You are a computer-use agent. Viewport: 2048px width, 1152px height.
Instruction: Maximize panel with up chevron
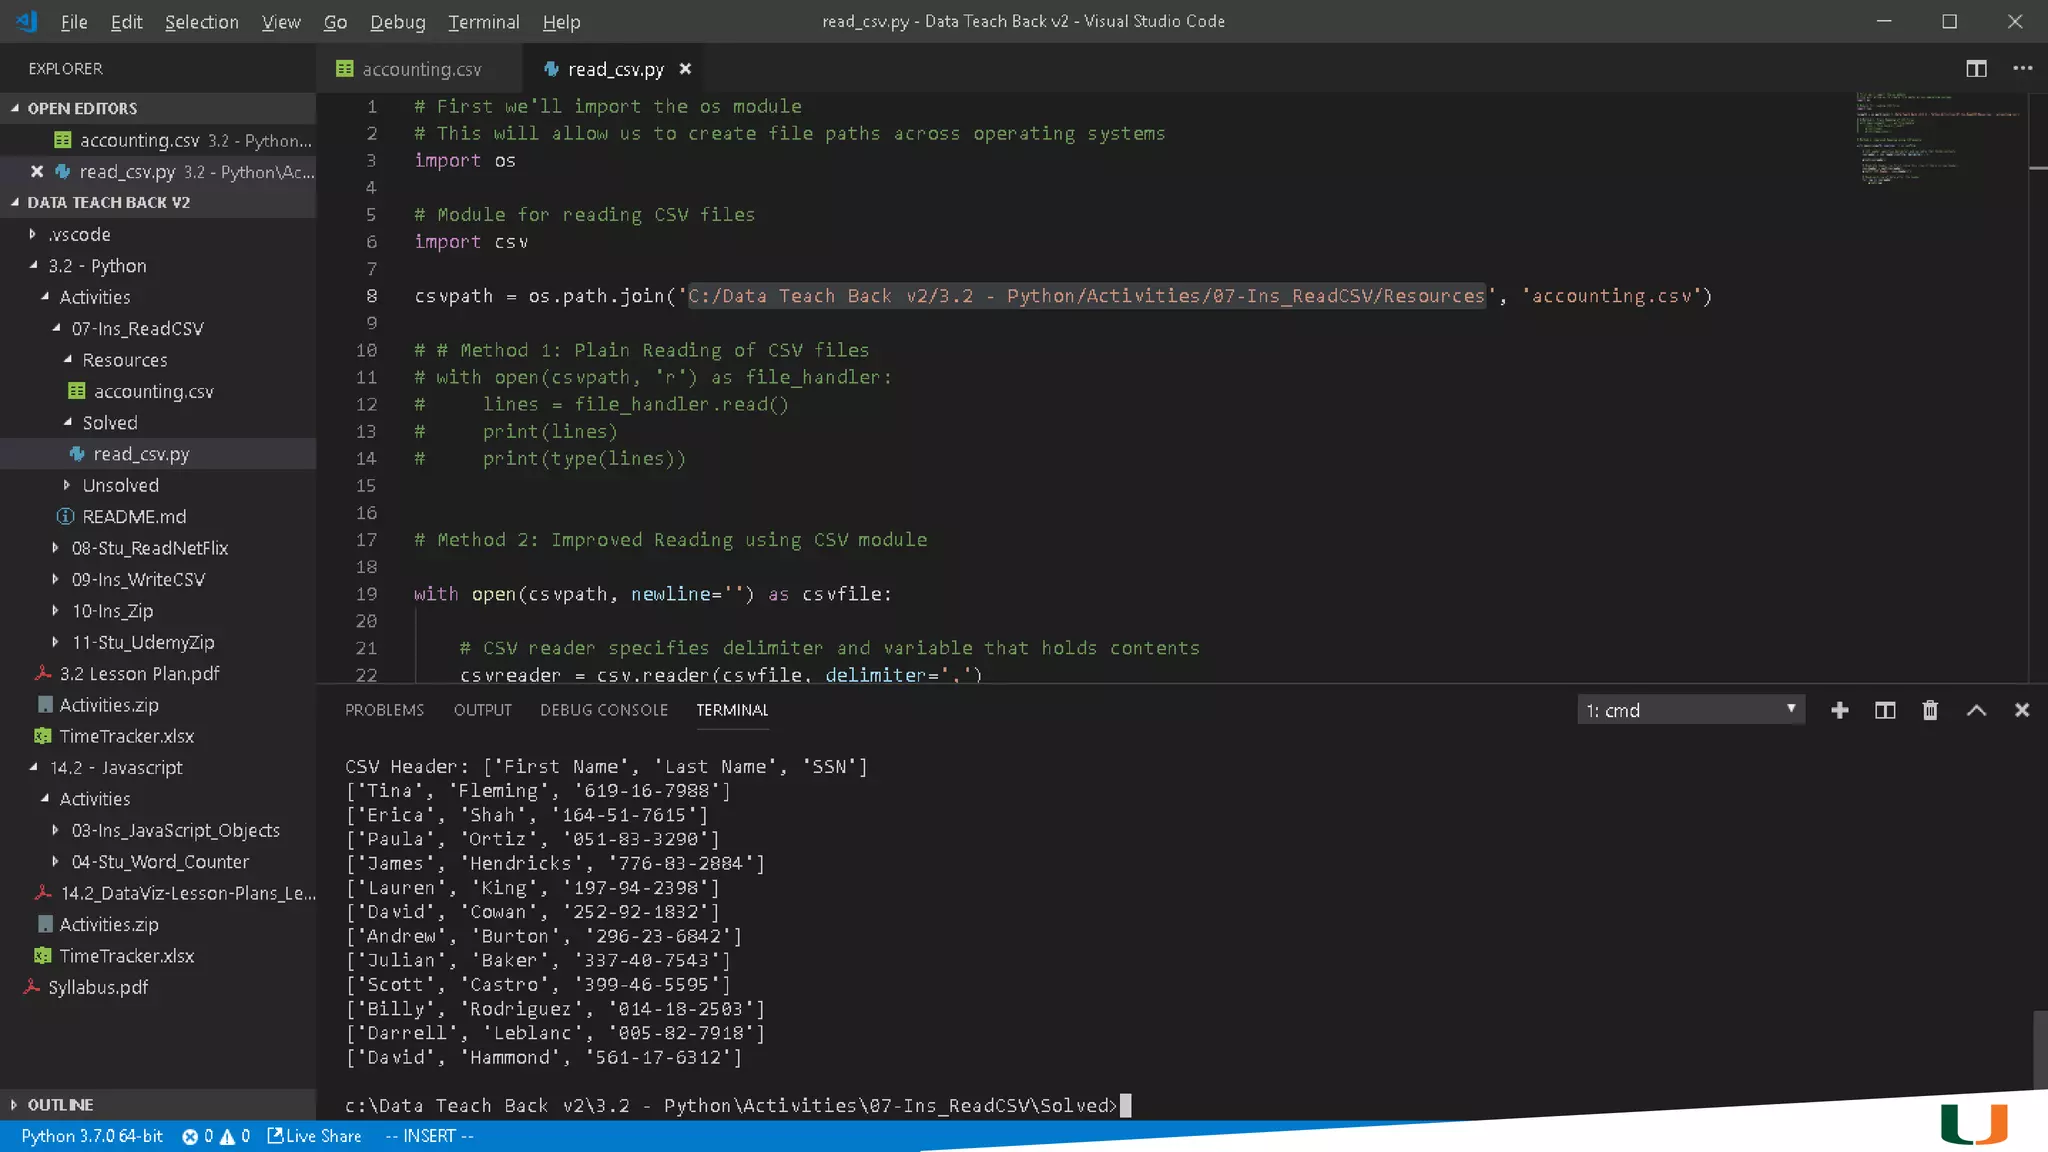[x=1976, y=710]
